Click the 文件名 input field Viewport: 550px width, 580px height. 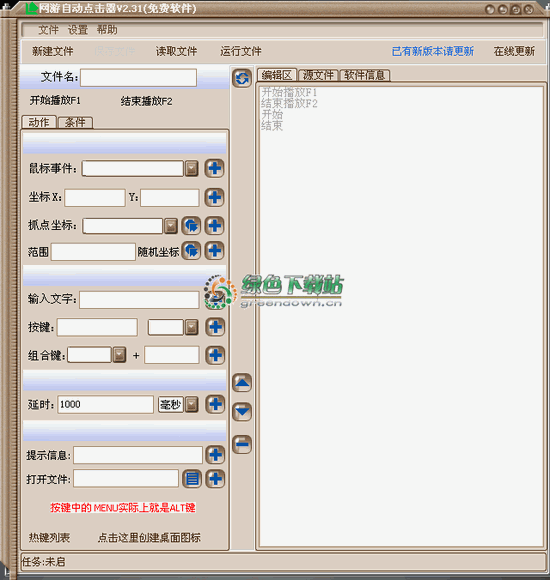point(138,78)
